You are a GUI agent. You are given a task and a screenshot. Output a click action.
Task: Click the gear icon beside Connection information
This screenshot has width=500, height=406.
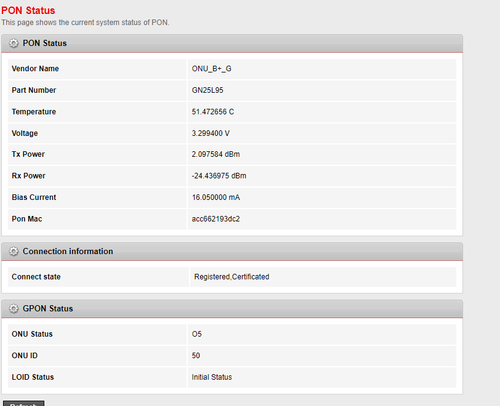point(14,251)
